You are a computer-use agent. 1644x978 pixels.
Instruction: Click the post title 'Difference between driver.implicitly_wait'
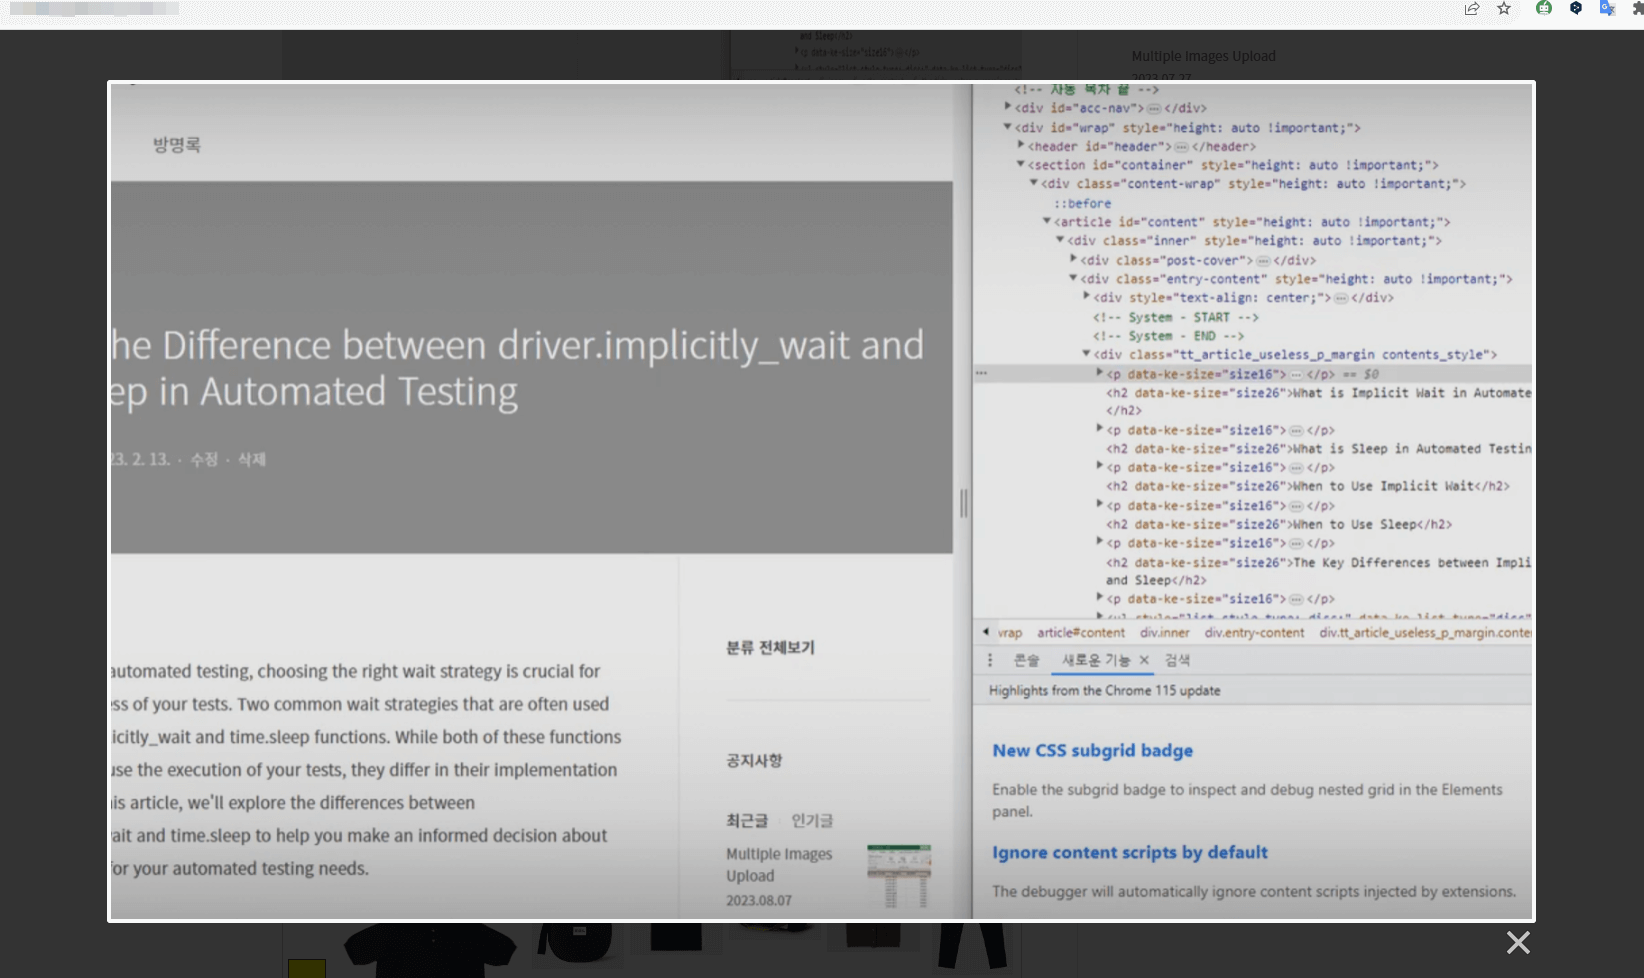point(517,368)
